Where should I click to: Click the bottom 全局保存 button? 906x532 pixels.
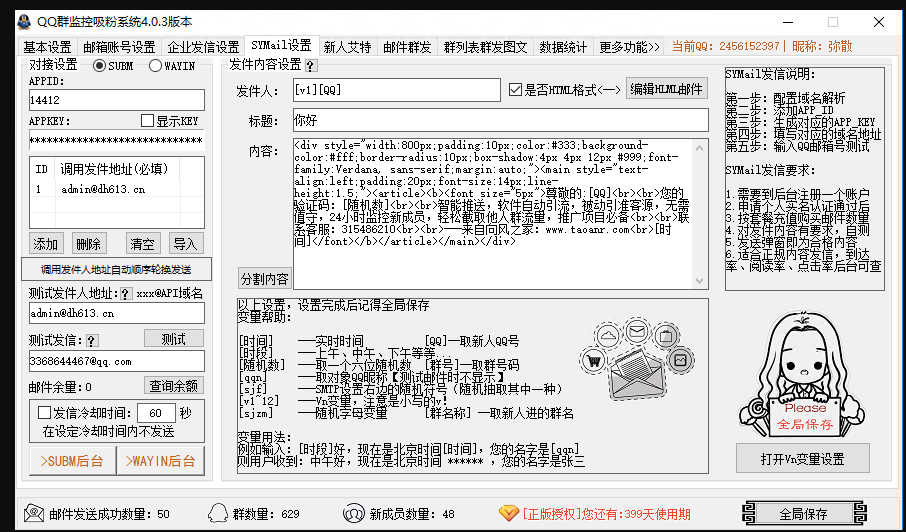click(803, 514)
